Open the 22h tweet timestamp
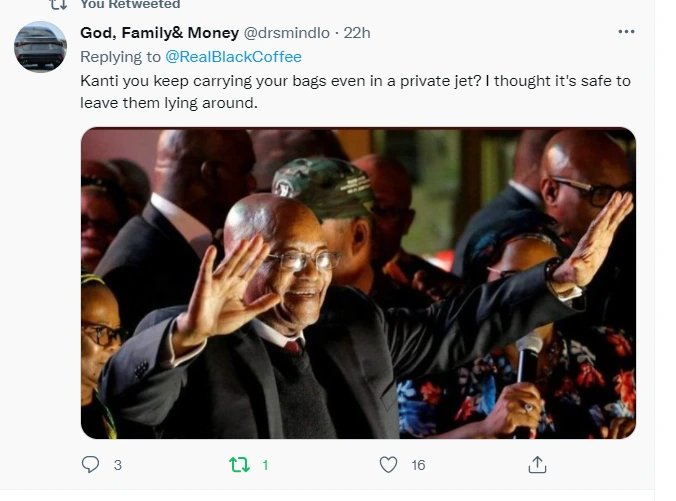The height and width of the screenshot is (501, 676). [357, 33]
